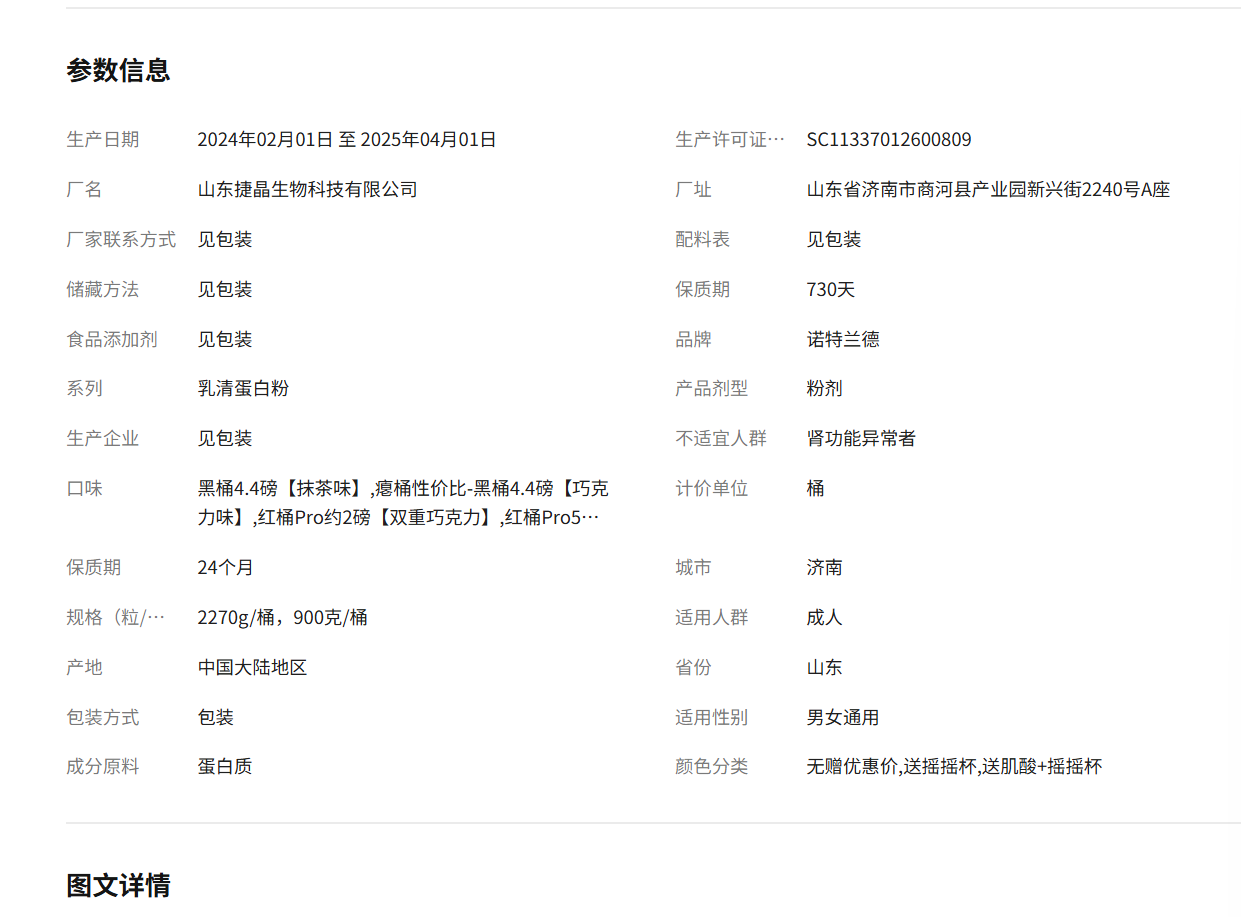Click the 厂家联系方式 label
1241x917 pixels.
[x=121, y=240]
